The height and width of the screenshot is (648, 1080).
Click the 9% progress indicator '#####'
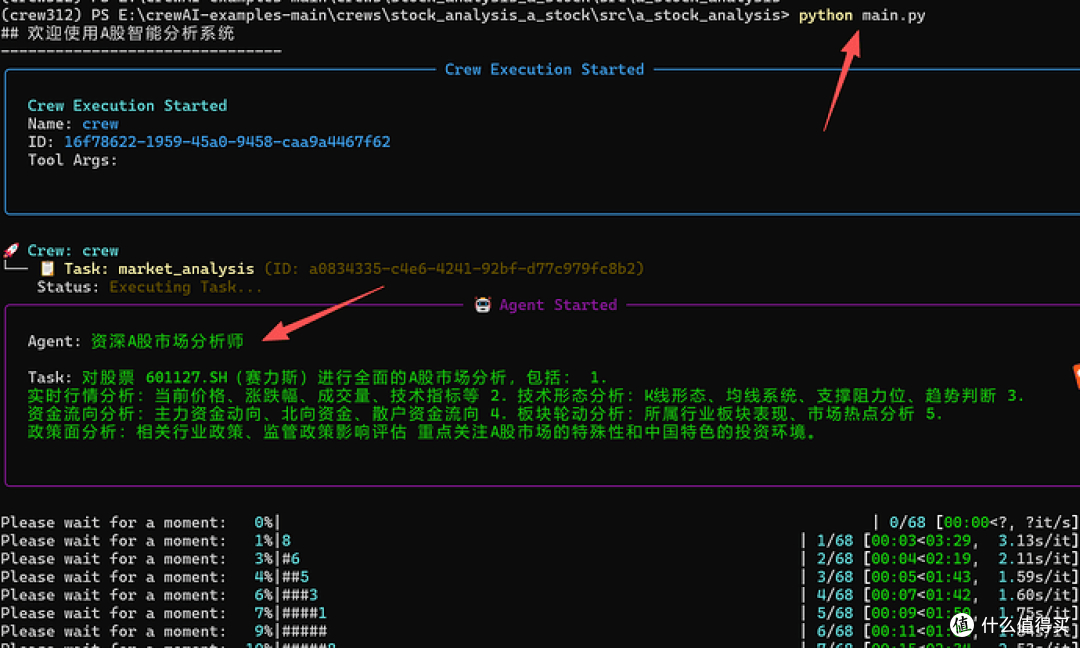304,631
